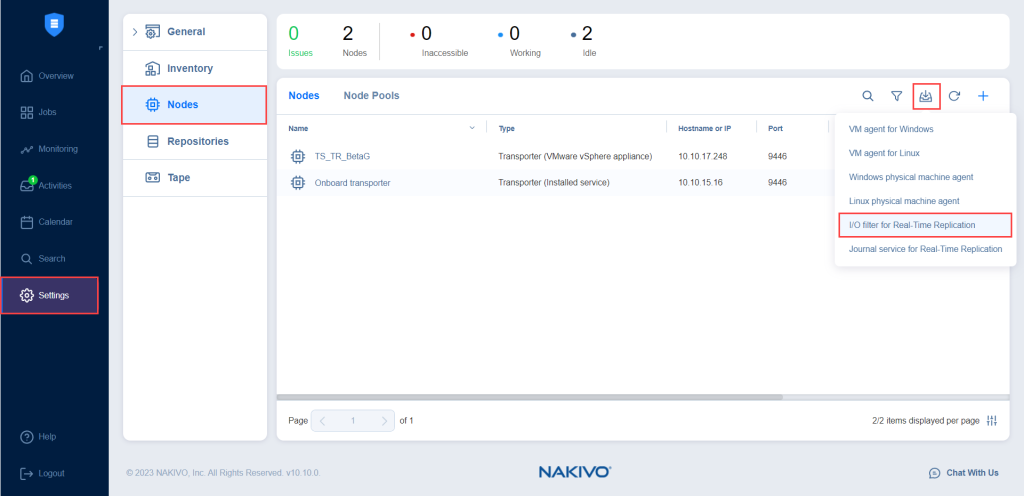This screenshot has width=1024, height=496.
Task: Click the Nodes count summary
Action: click(x=355, y=42)
